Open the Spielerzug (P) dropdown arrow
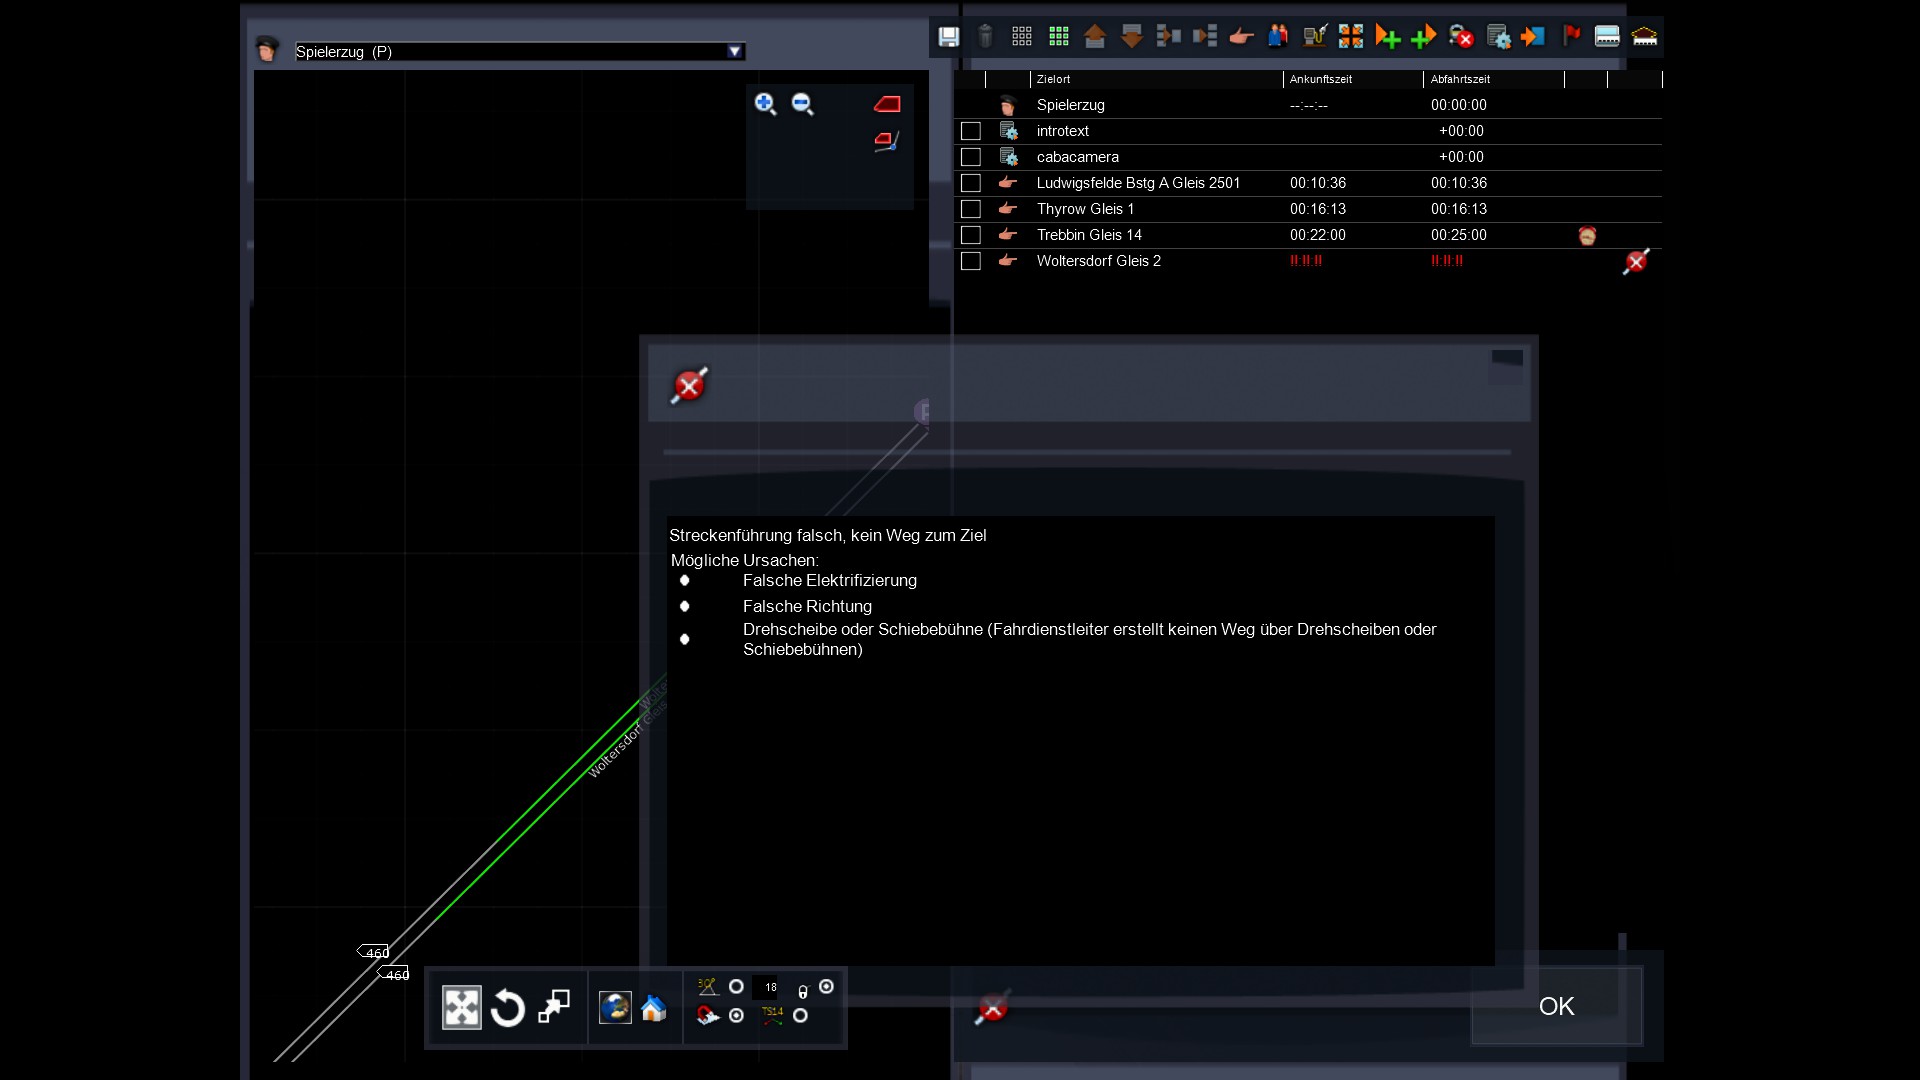 735,51
